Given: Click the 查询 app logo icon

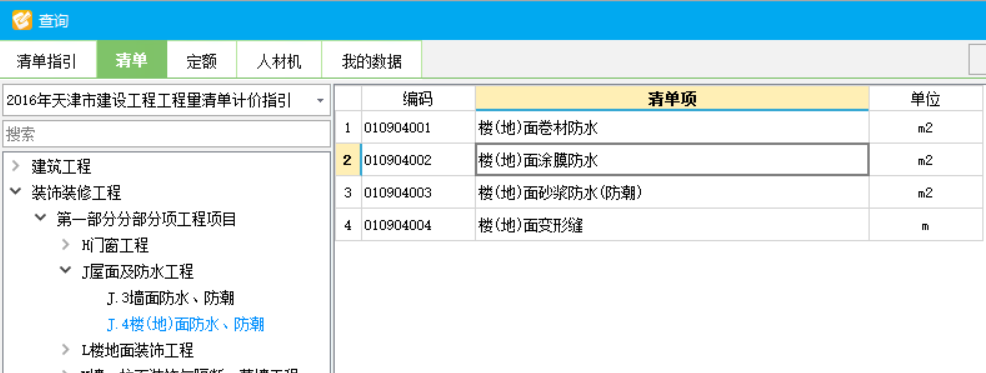Looking at the screenshot, I should click(x=21, y=20).
